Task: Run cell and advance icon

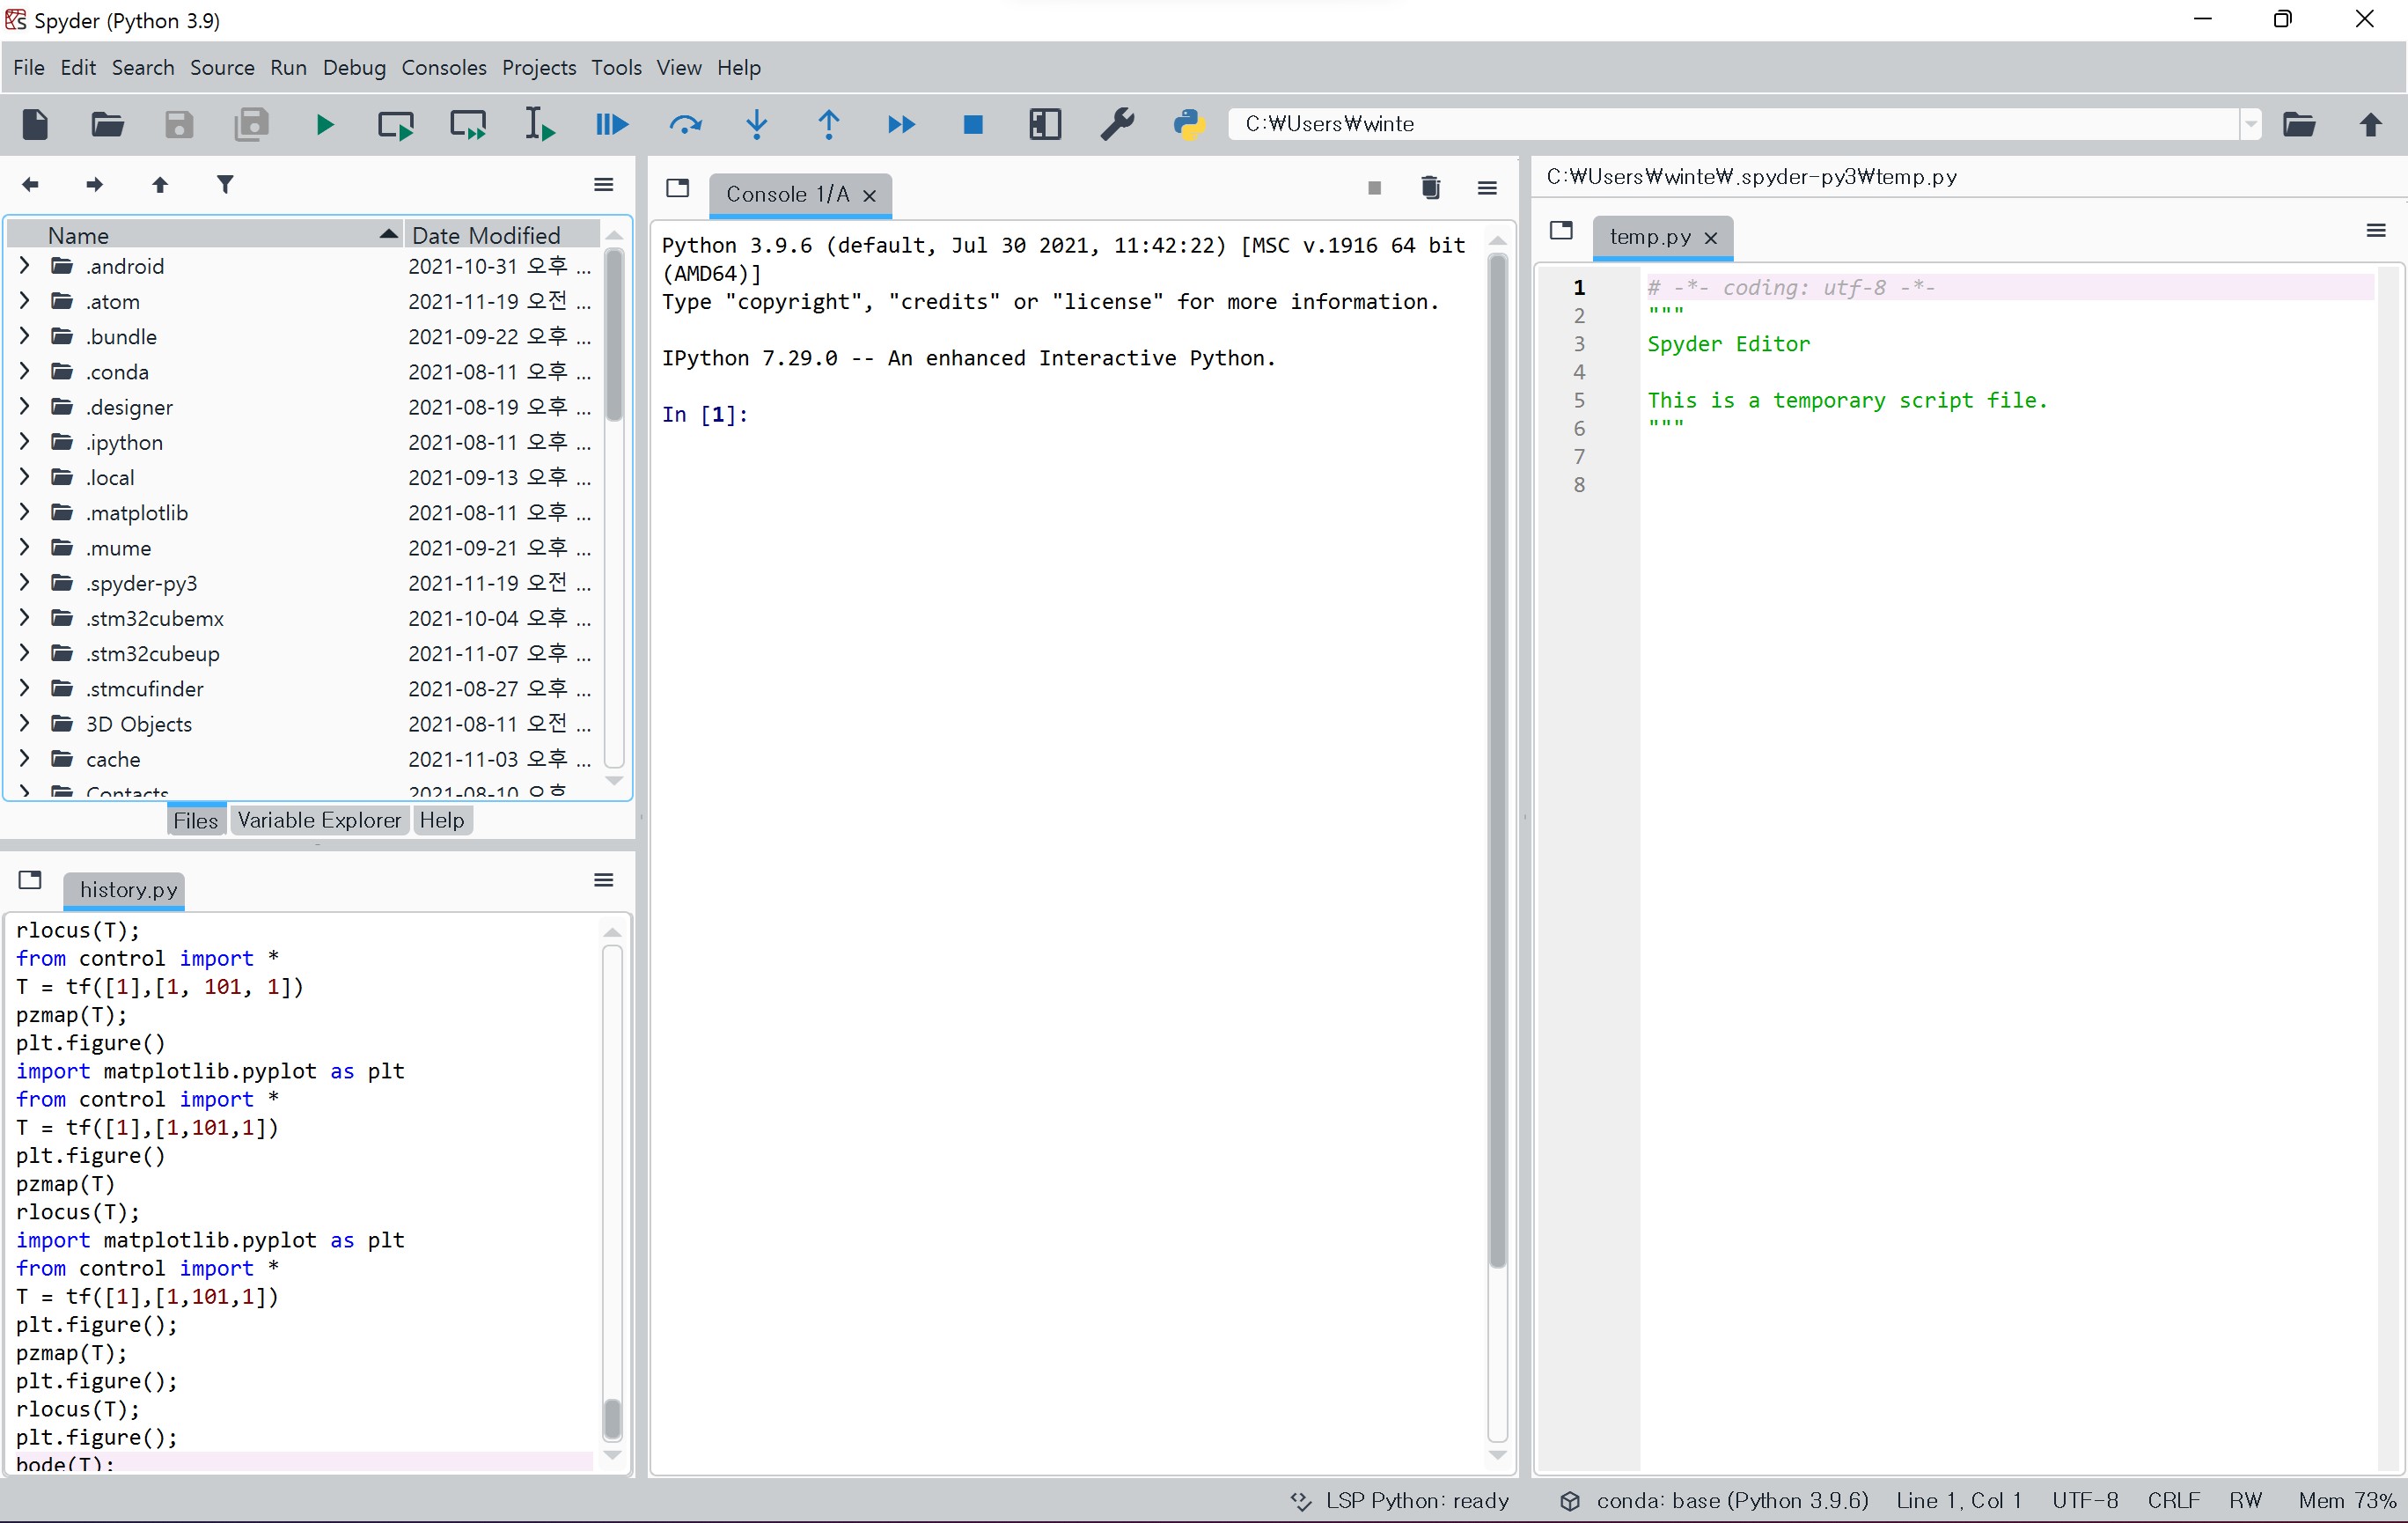Action: (x=468, y=124)
